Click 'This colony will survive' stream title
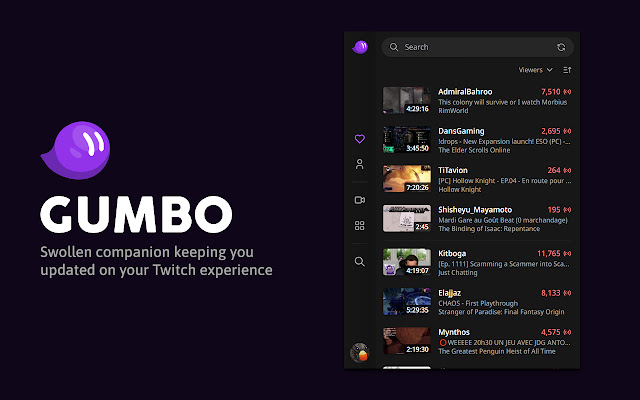The image size is (640, 400). [x=502, y=102]
